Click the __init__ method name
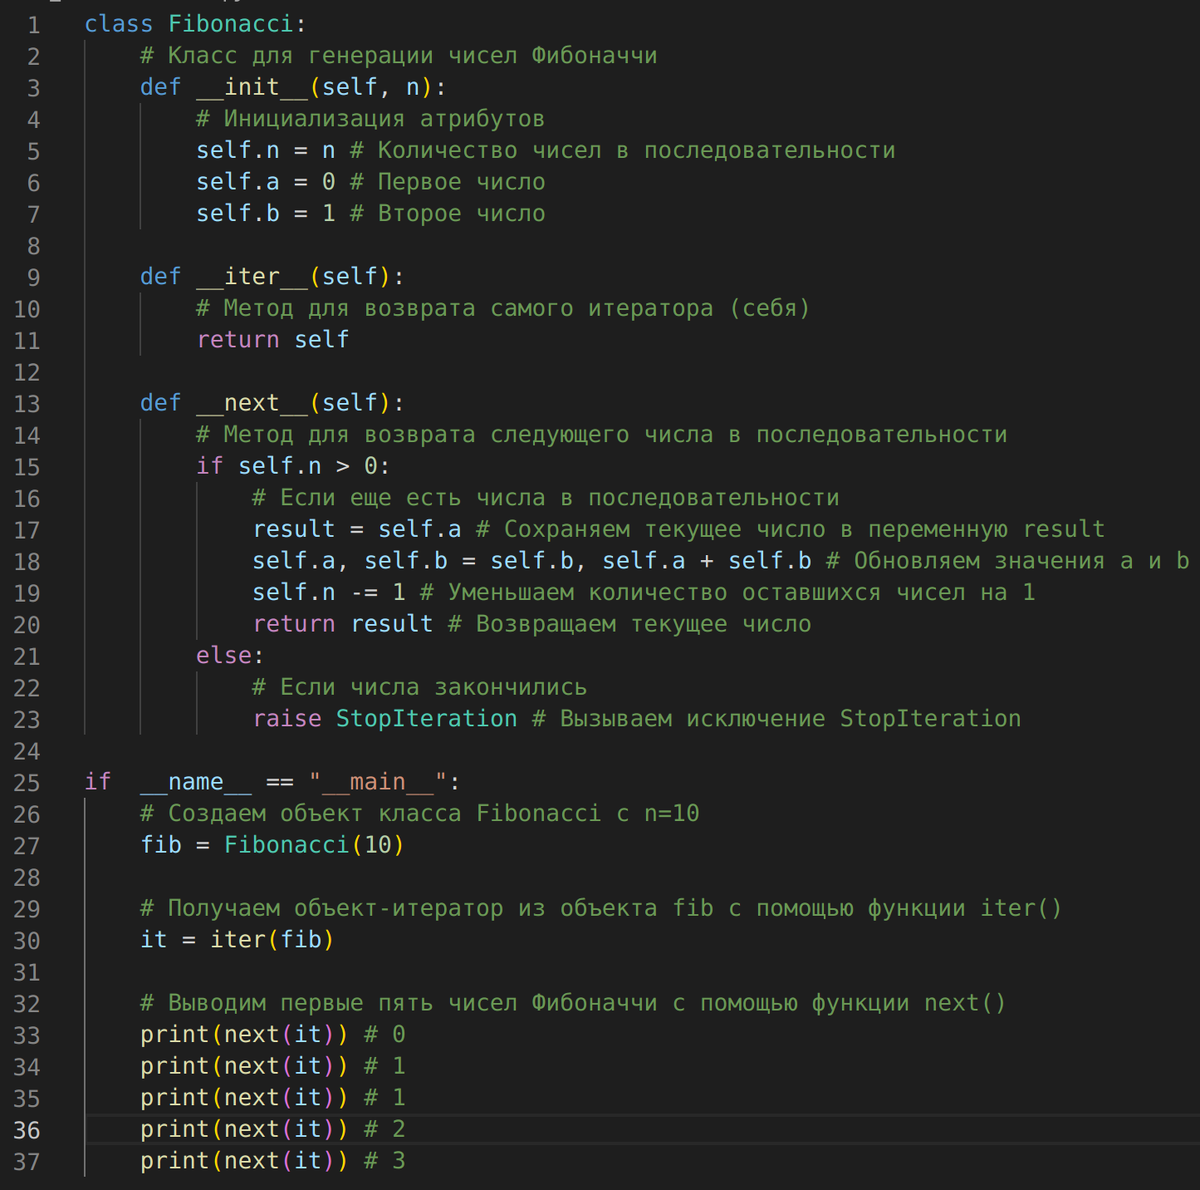The height and width of the screenshot is (1190, 1200). coord(252,87)
